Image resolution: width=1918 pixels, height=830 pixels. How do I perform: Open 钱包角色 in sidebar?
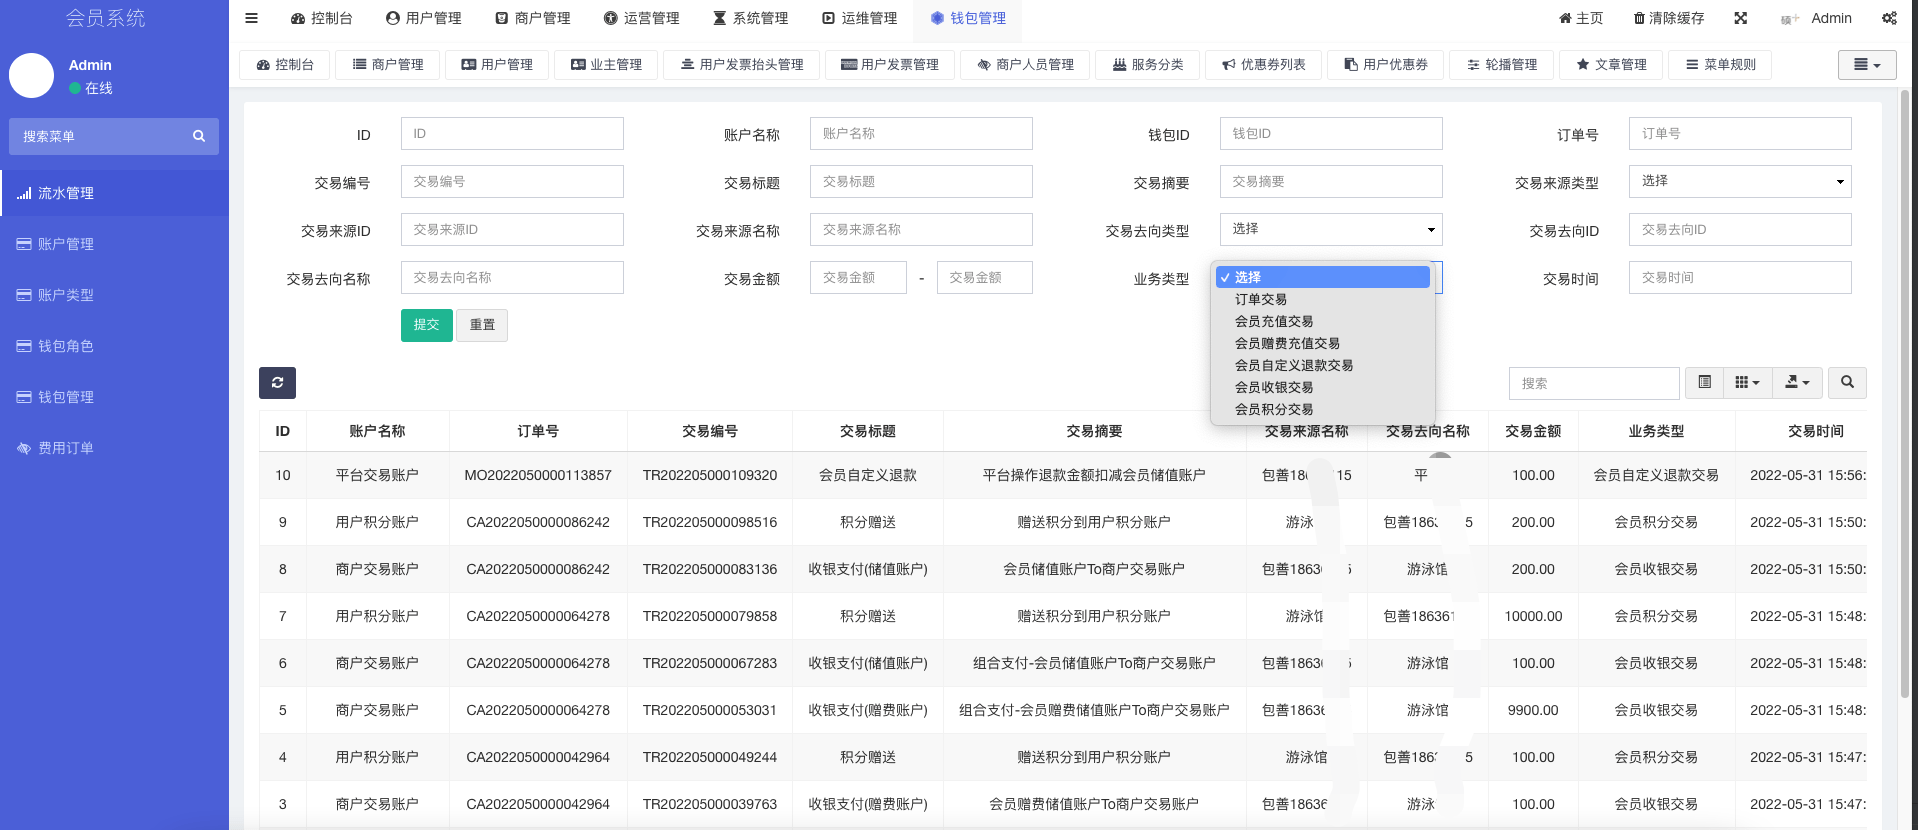pyautogui.click(x=115, y=346)
